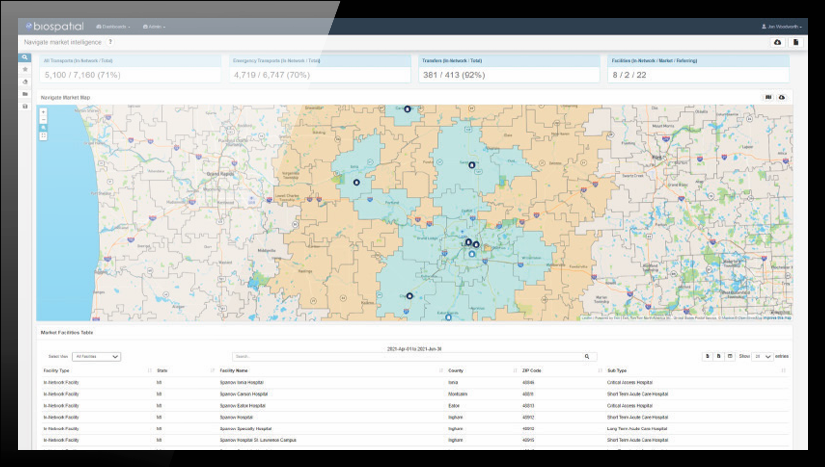The height and width of the screenshot is (467, 825).
Task: Open the Dashboards menu
Action: 113,27
